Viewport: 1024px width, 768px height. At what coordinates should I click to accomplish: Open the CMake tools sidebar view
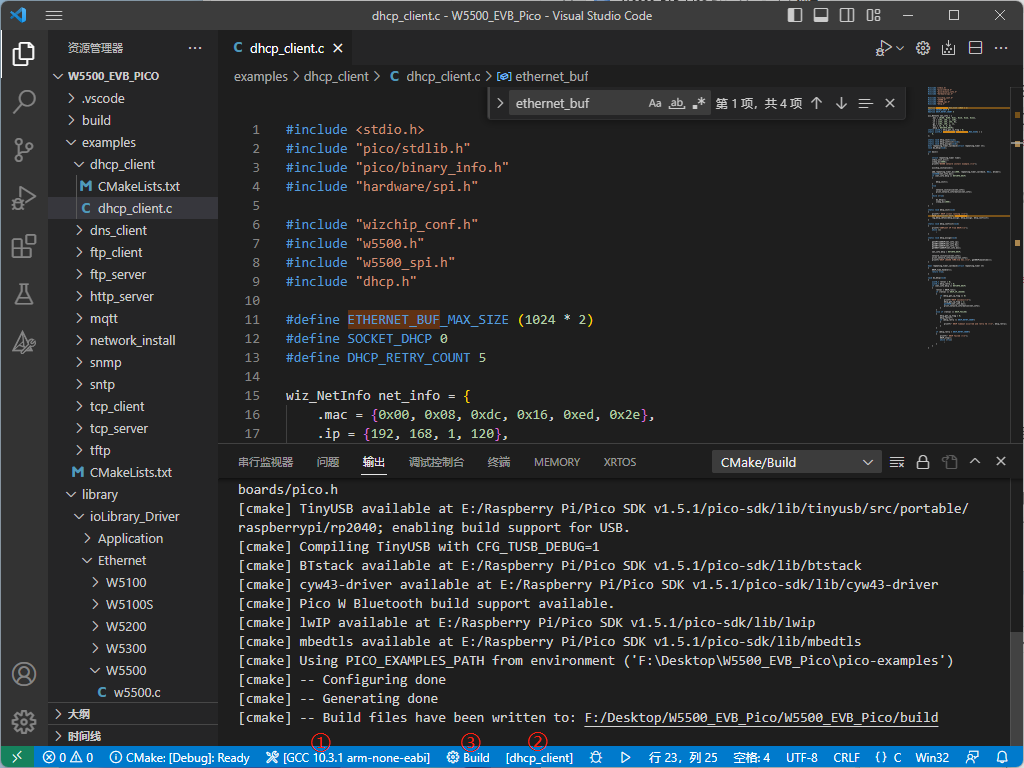coord(24,342)
